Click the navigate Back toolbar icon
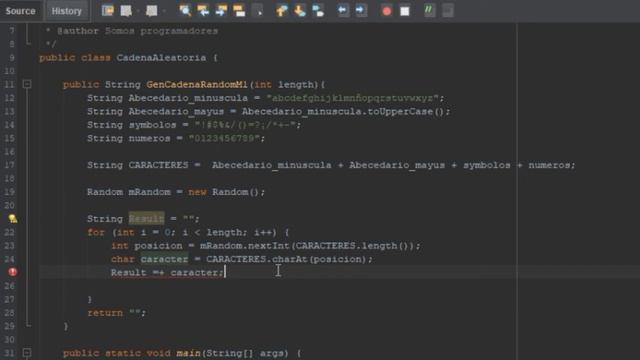 click(127, 11)
